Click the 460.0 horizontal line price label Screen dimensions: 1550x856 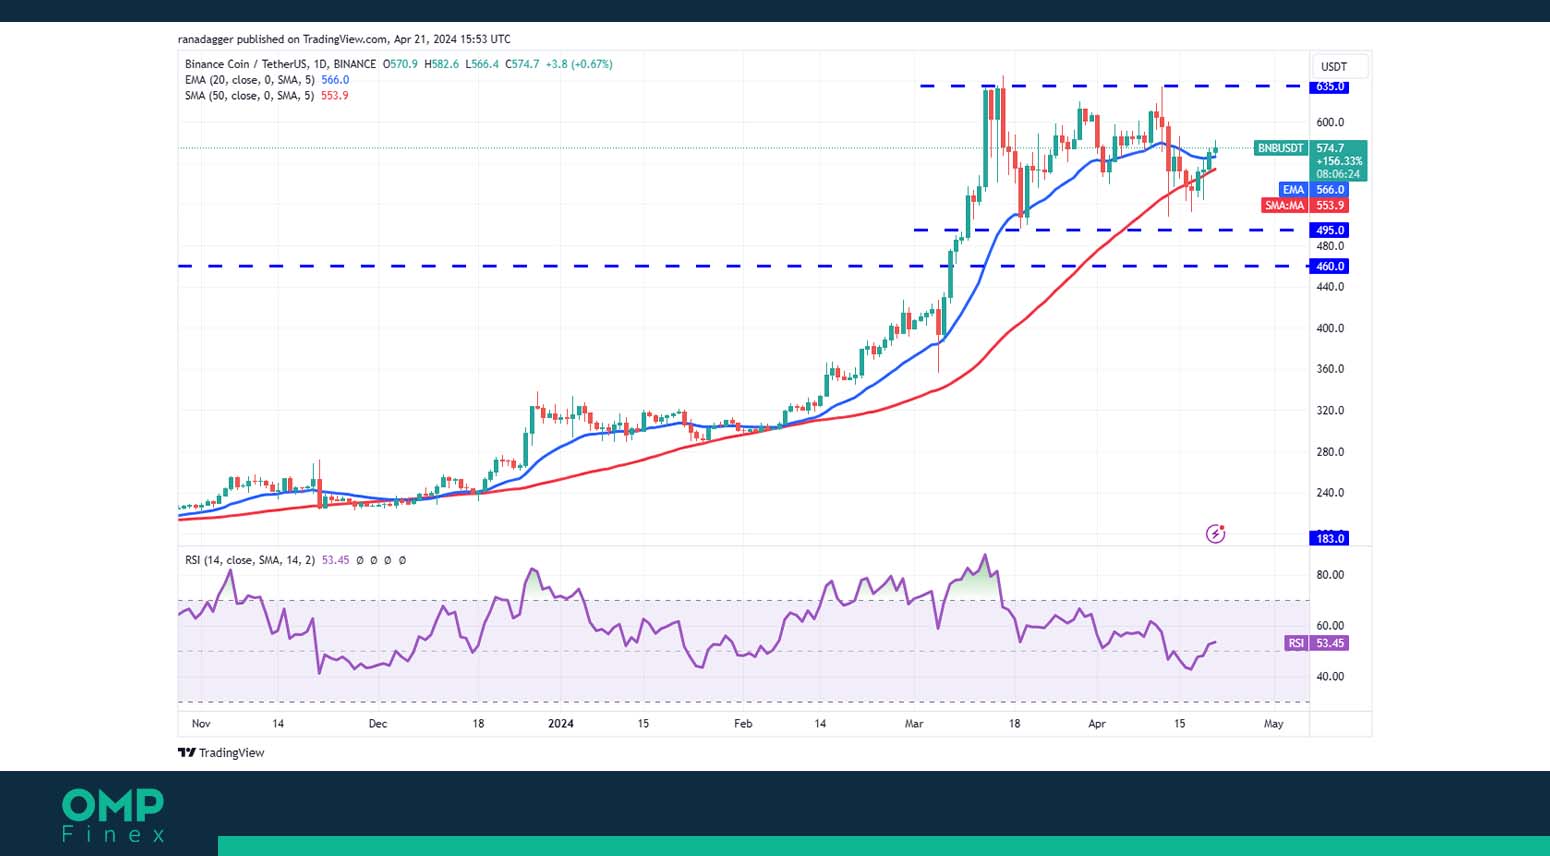click(1330, 266)
